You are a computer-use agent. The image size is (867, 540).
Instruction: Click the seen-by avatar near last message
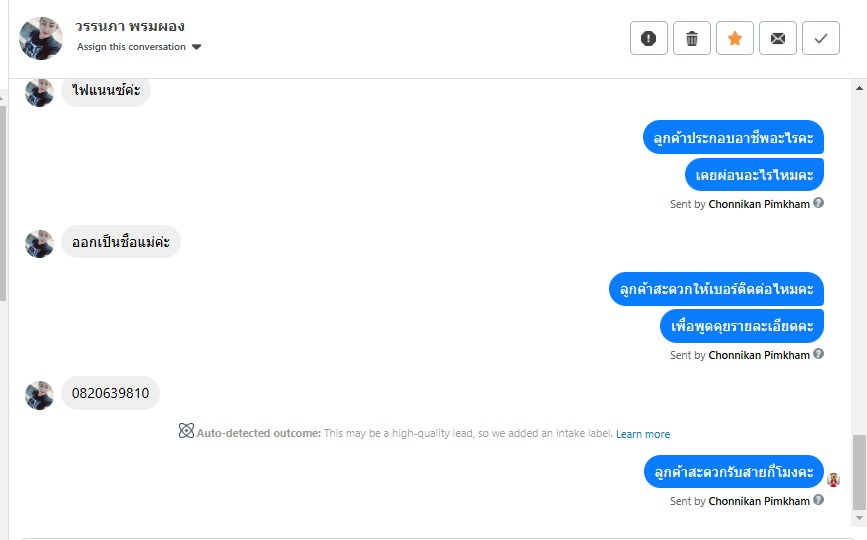click(833, 480)
